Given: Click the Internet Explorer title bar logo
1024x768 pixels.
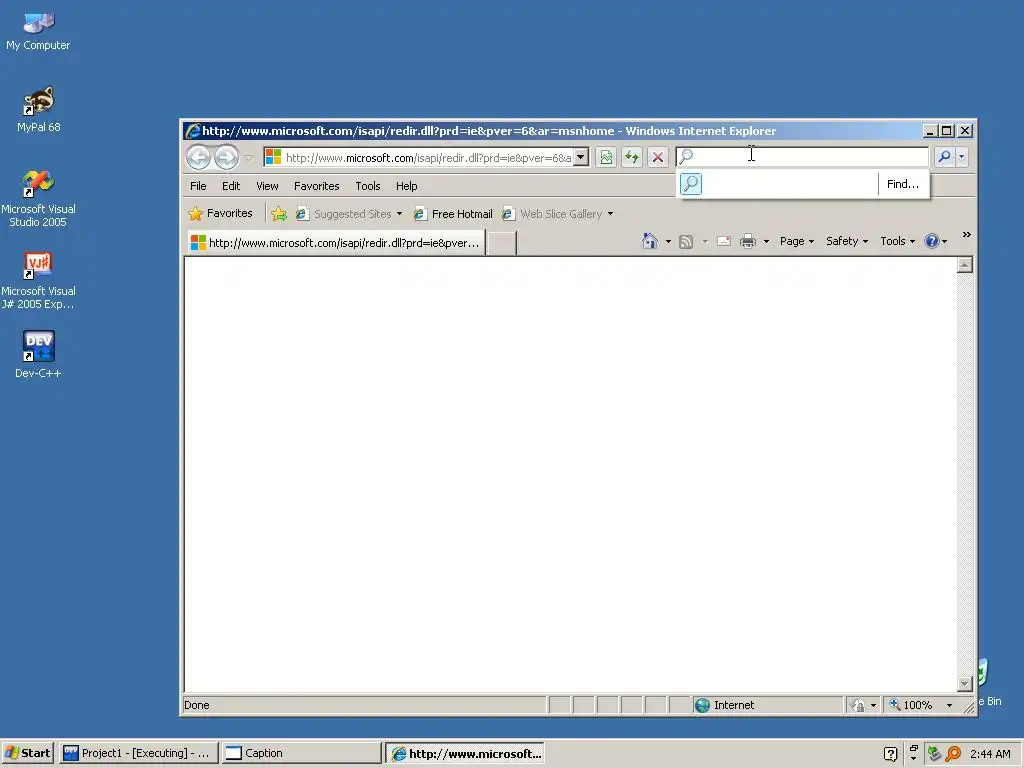Looking at the screenshot, I should click(x=192, y=131).
